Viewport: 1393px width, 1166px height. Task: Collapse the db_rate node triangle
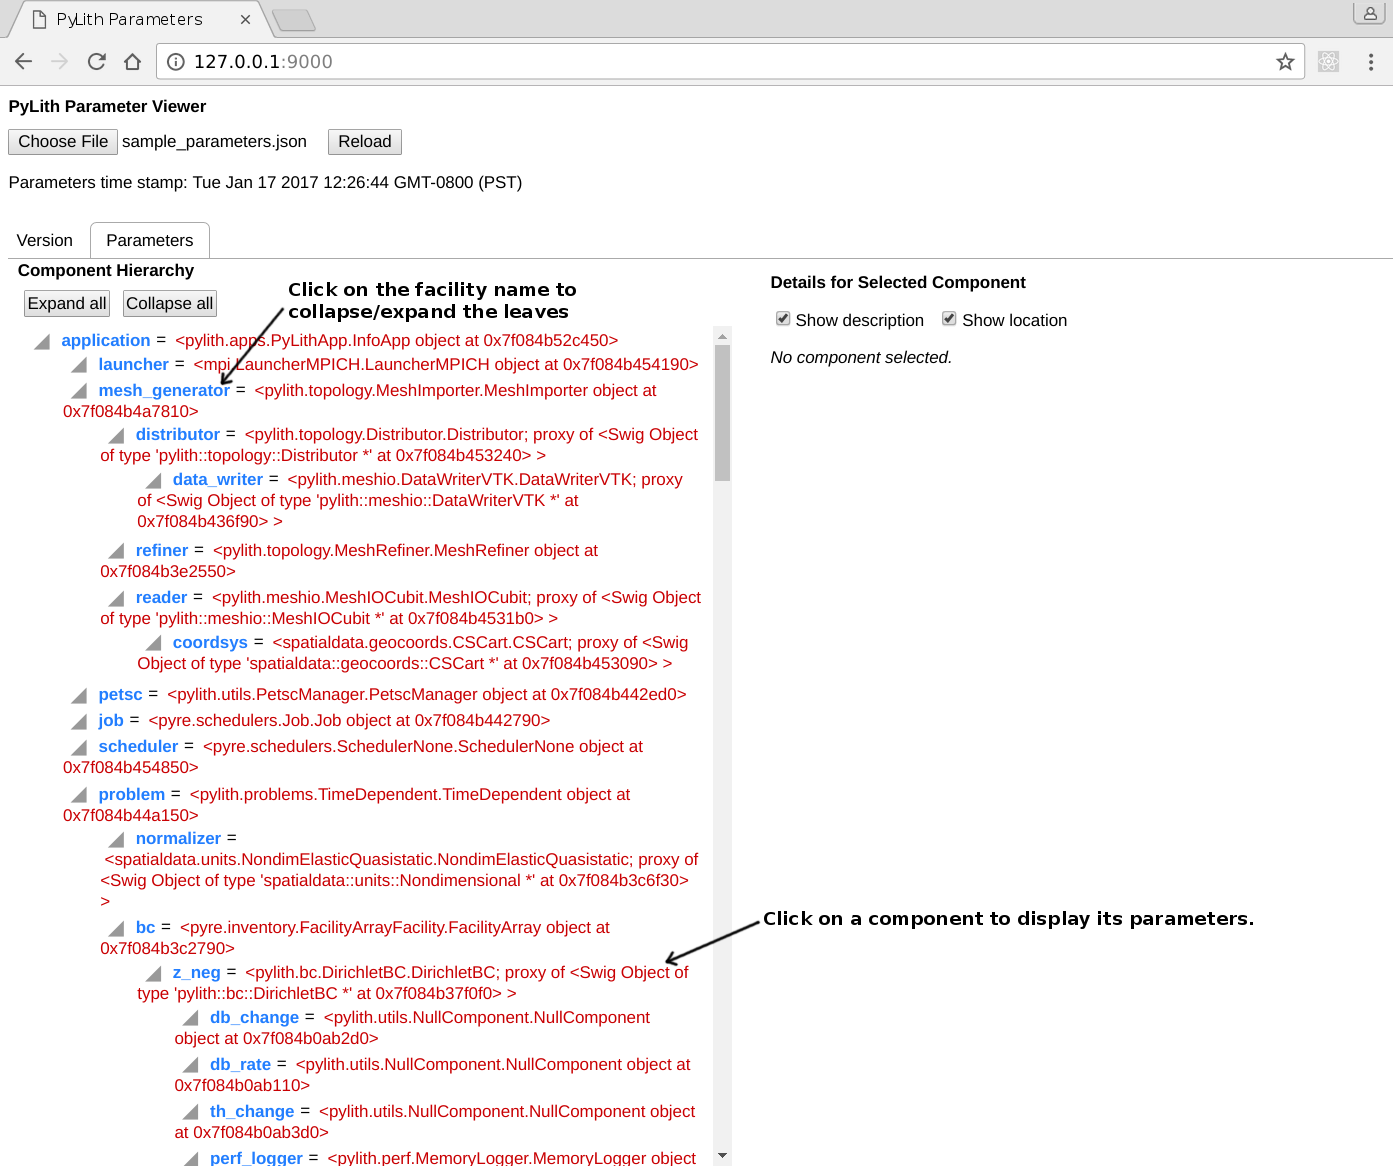point(190,1065)
